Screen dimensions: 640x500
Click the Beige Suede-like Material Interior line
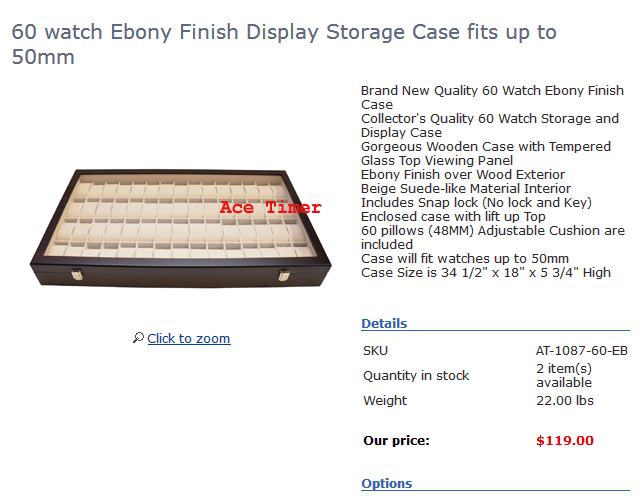point(466,188)
